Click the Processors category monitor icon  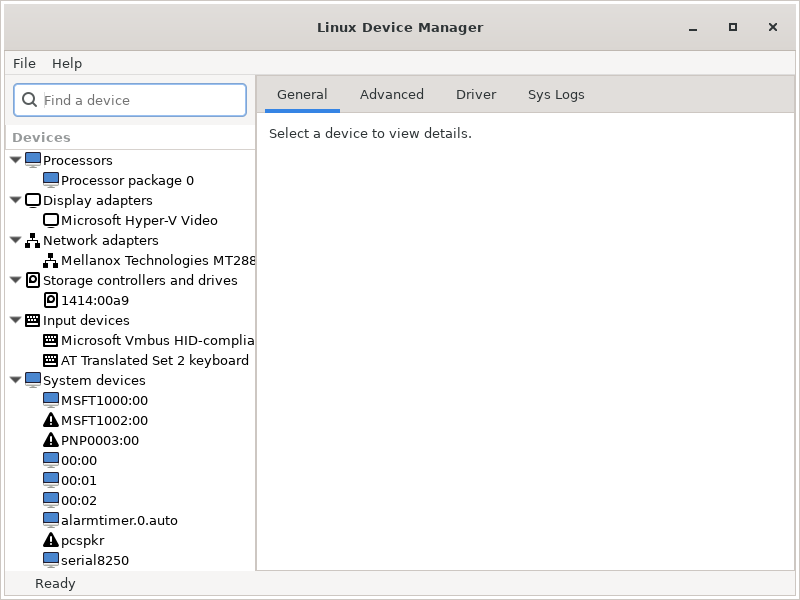coord(33,160)
